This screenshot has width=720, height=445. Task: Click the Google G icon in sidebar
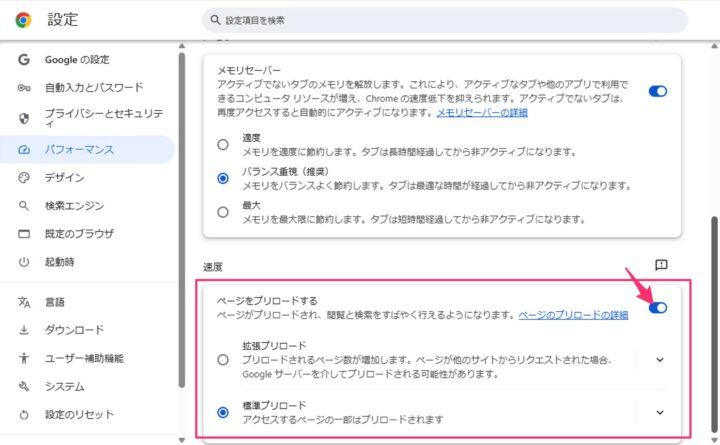24,59
